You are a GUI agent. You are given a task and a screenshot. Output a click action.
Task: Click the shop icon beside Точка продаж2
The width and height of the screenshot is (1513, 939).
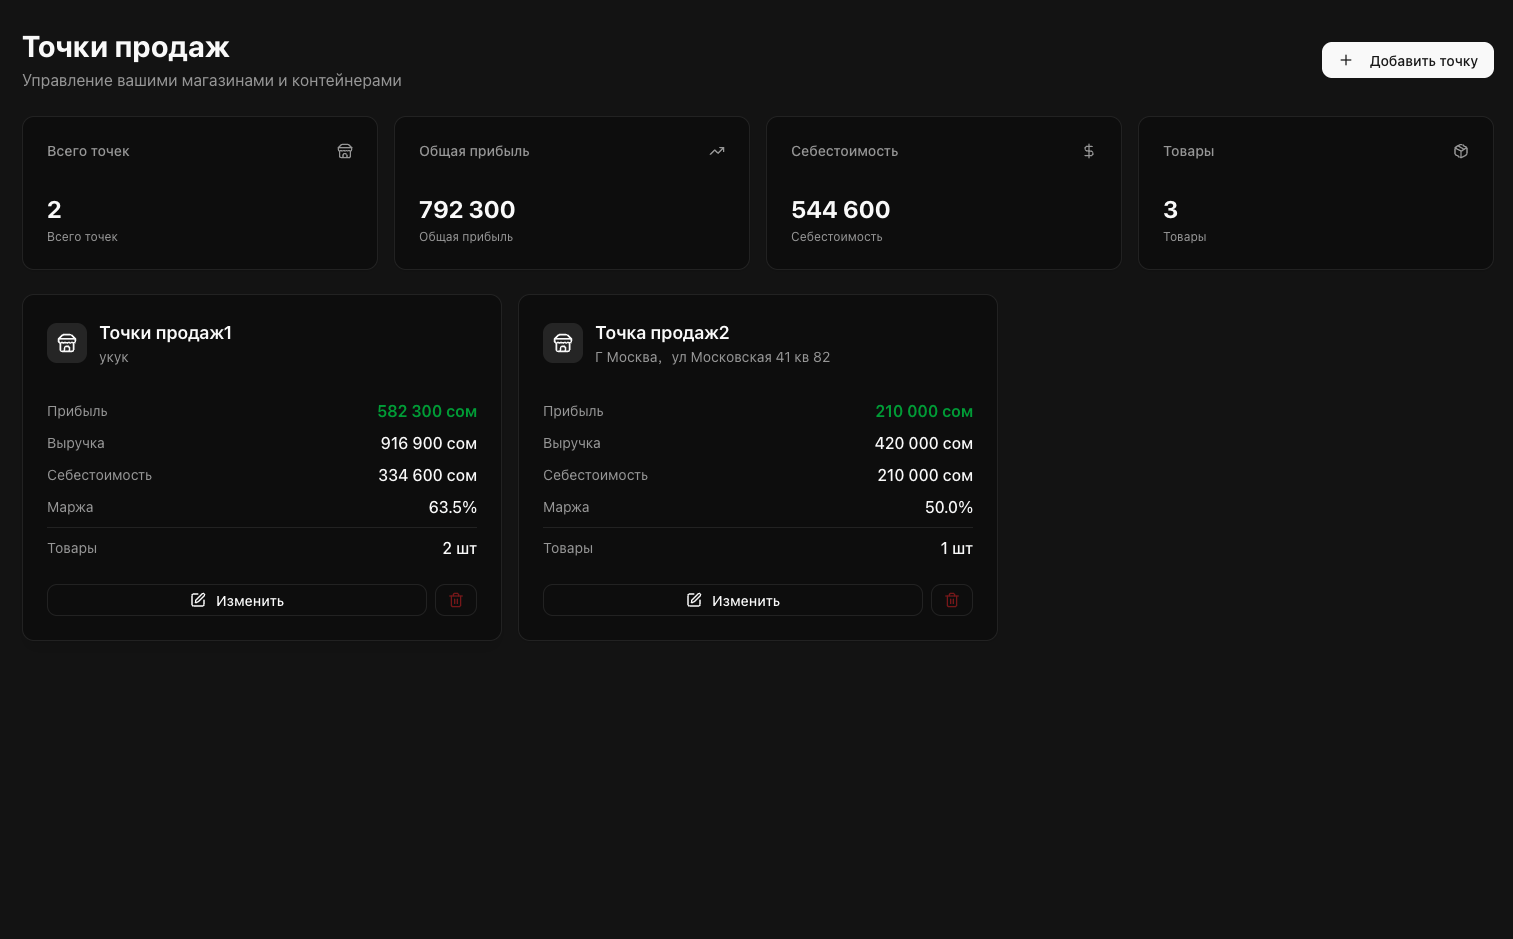click(563, 343)
